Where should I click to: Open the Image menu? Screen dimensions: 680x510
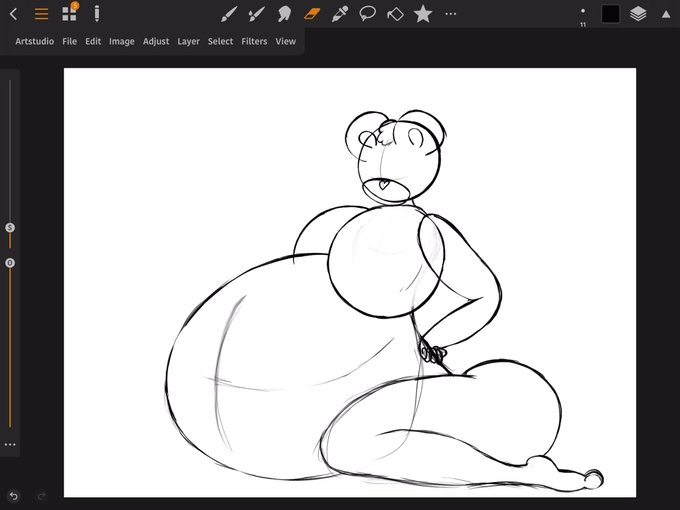pyautogui.click(x=121, y=41)
